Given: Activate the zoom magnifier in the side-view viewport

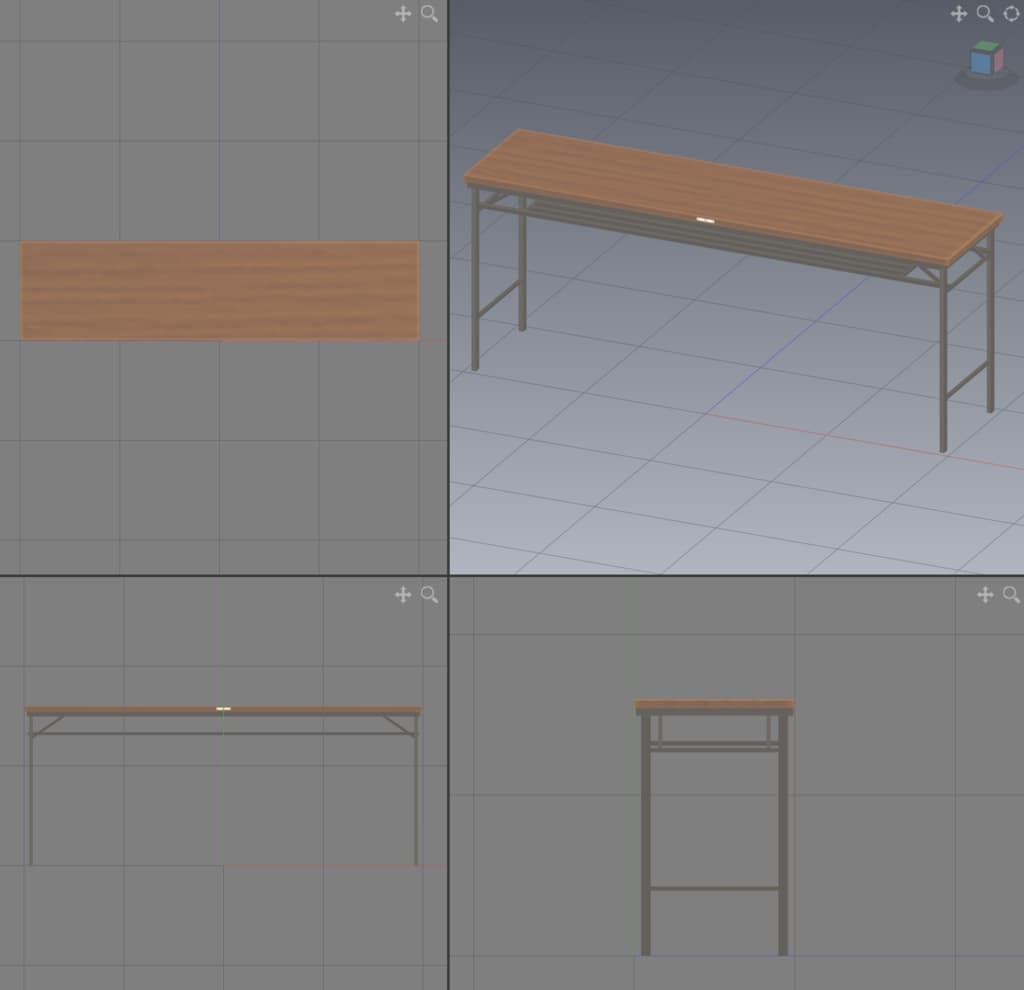Looking at the screenshot, I should tap(1010, 595).
